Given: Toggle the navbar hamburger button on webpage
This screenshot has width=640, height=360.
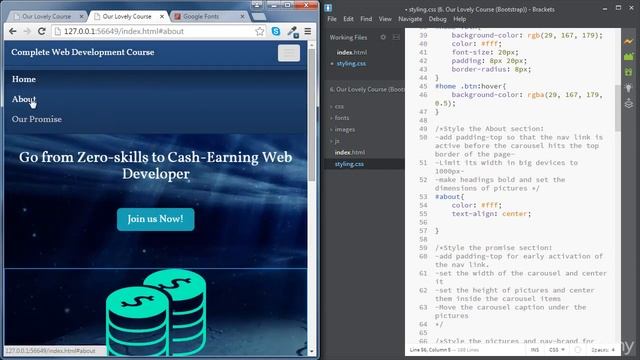Looking at the screenshot, I should click(x=289, y=53).
